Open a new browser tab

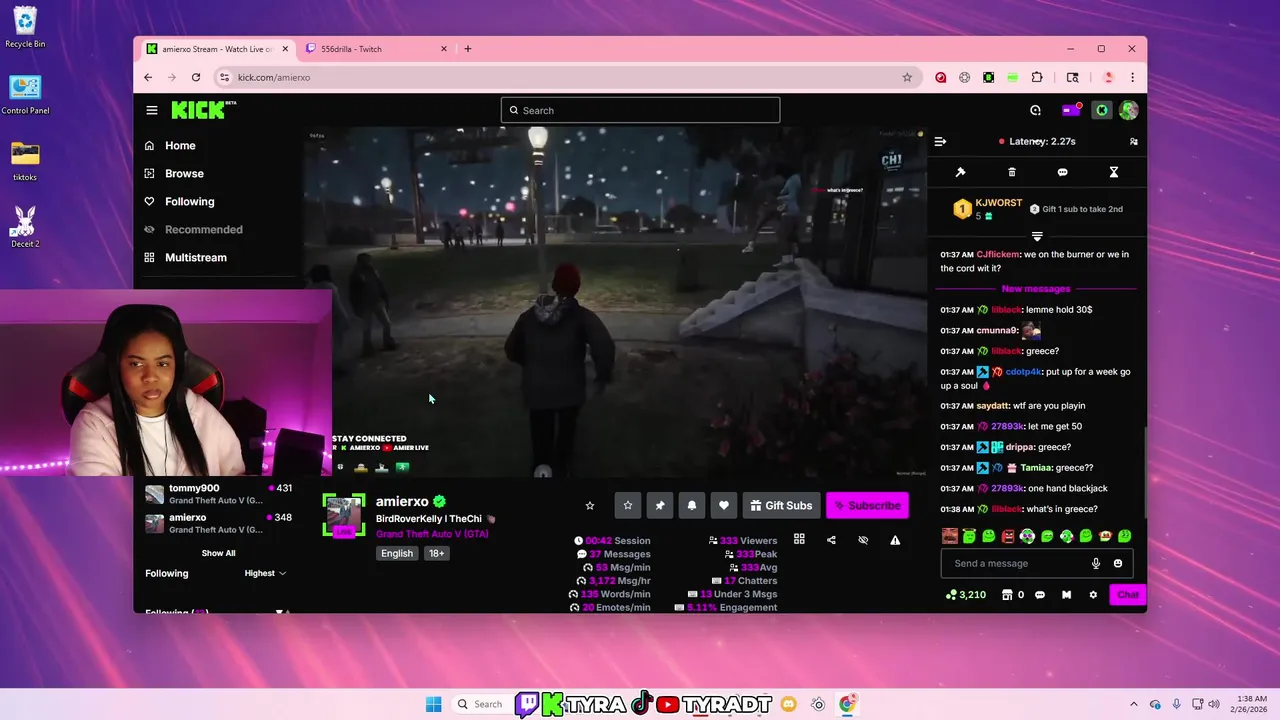pyautogui.click(x=467, y=49)
